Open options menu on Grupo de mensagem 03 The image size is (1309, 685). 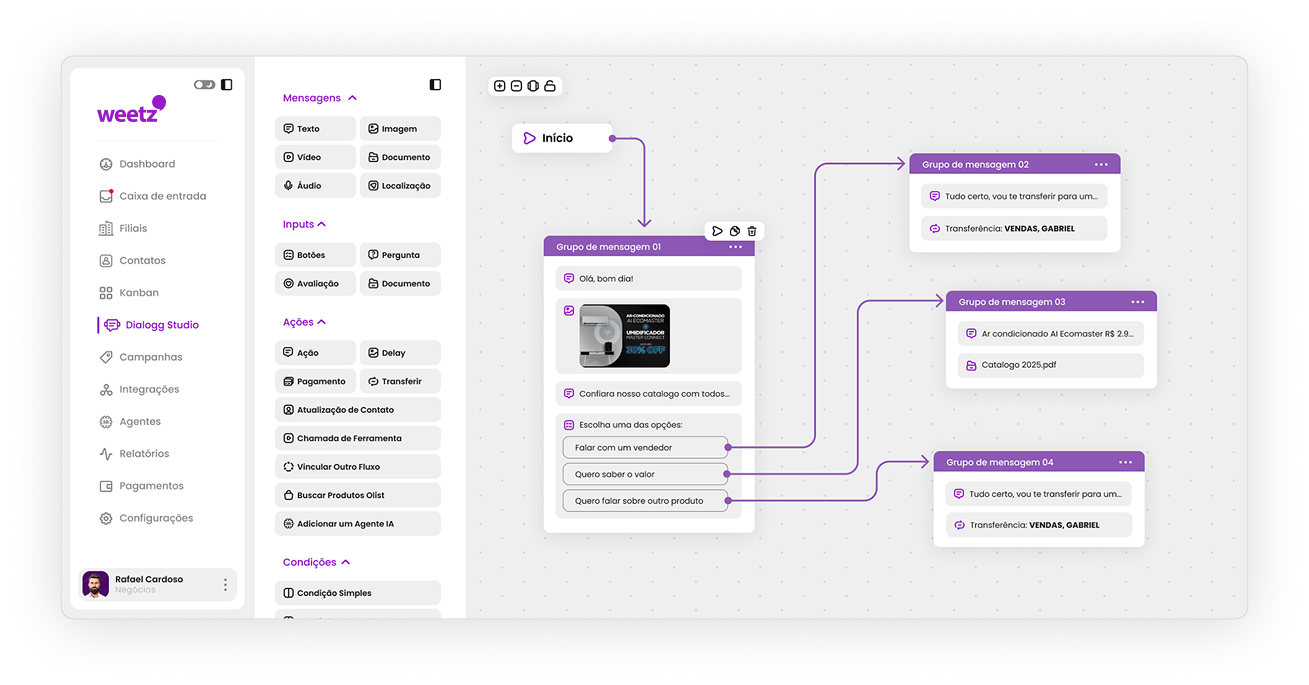pyautogui.click(x=1138, y=302)
